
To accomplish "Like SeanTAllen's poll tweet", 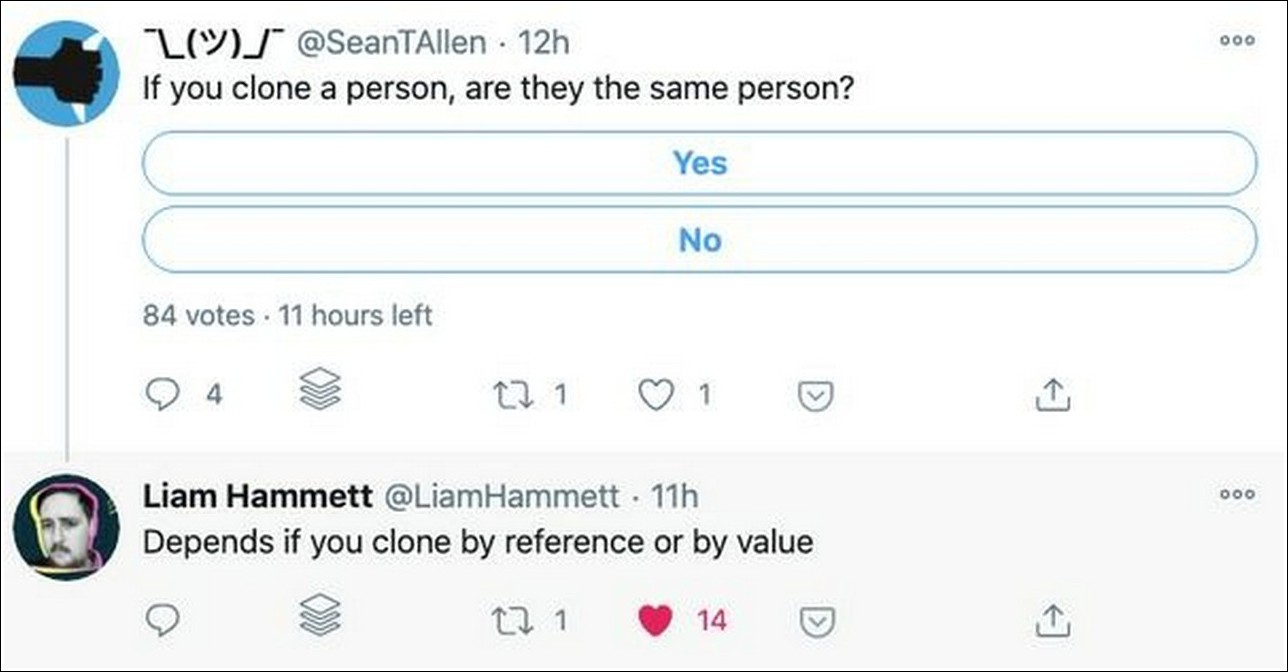I will 656,396.
